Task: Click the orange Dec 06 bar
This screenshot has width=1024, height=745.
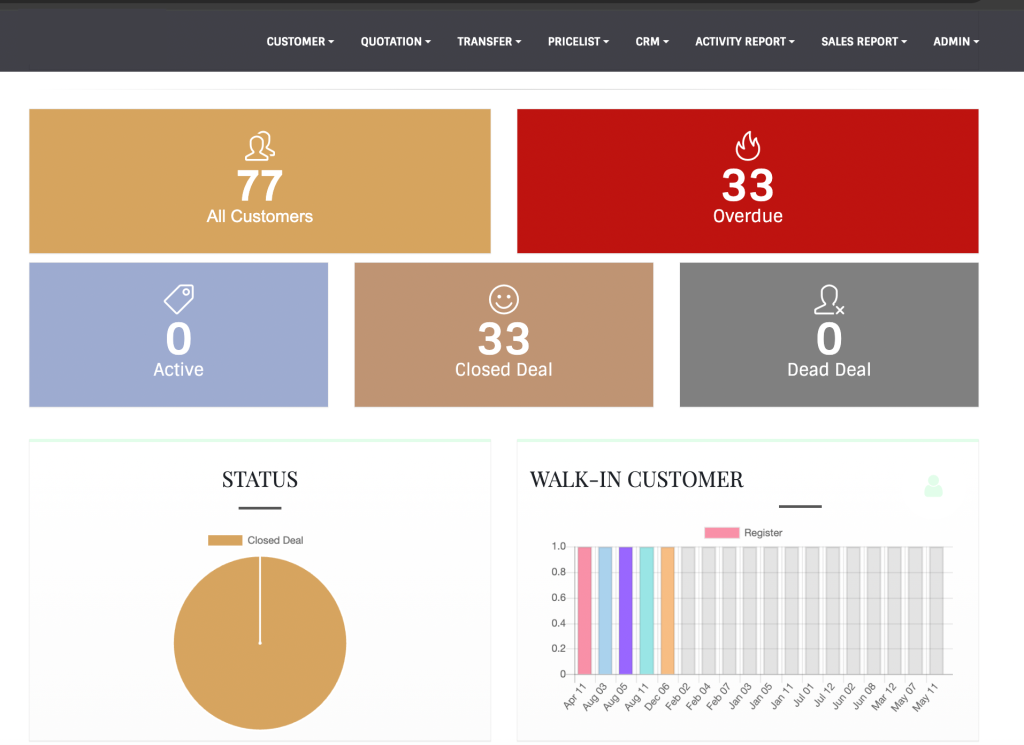Action: point(667,610)
